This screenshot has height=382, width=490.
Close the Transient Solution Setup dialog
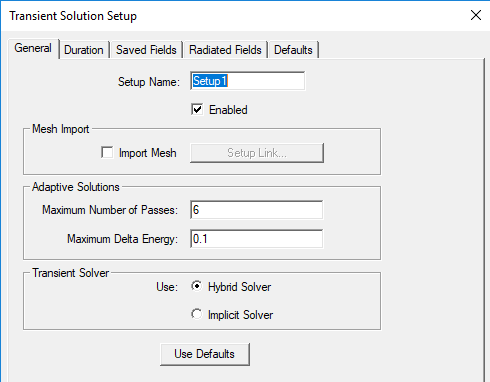click(476, 15)
